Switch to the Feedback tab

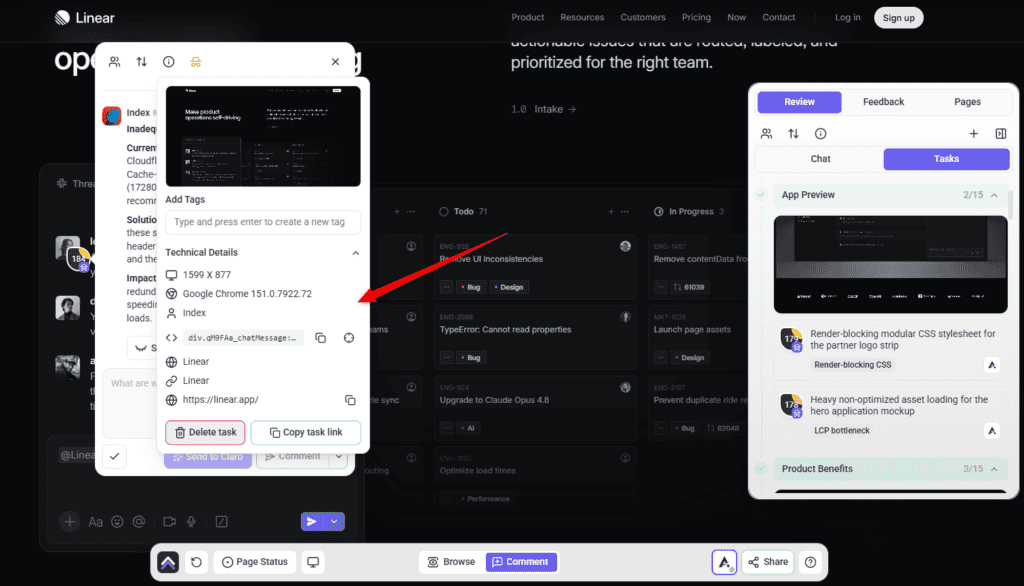click(x=883, y=102)
